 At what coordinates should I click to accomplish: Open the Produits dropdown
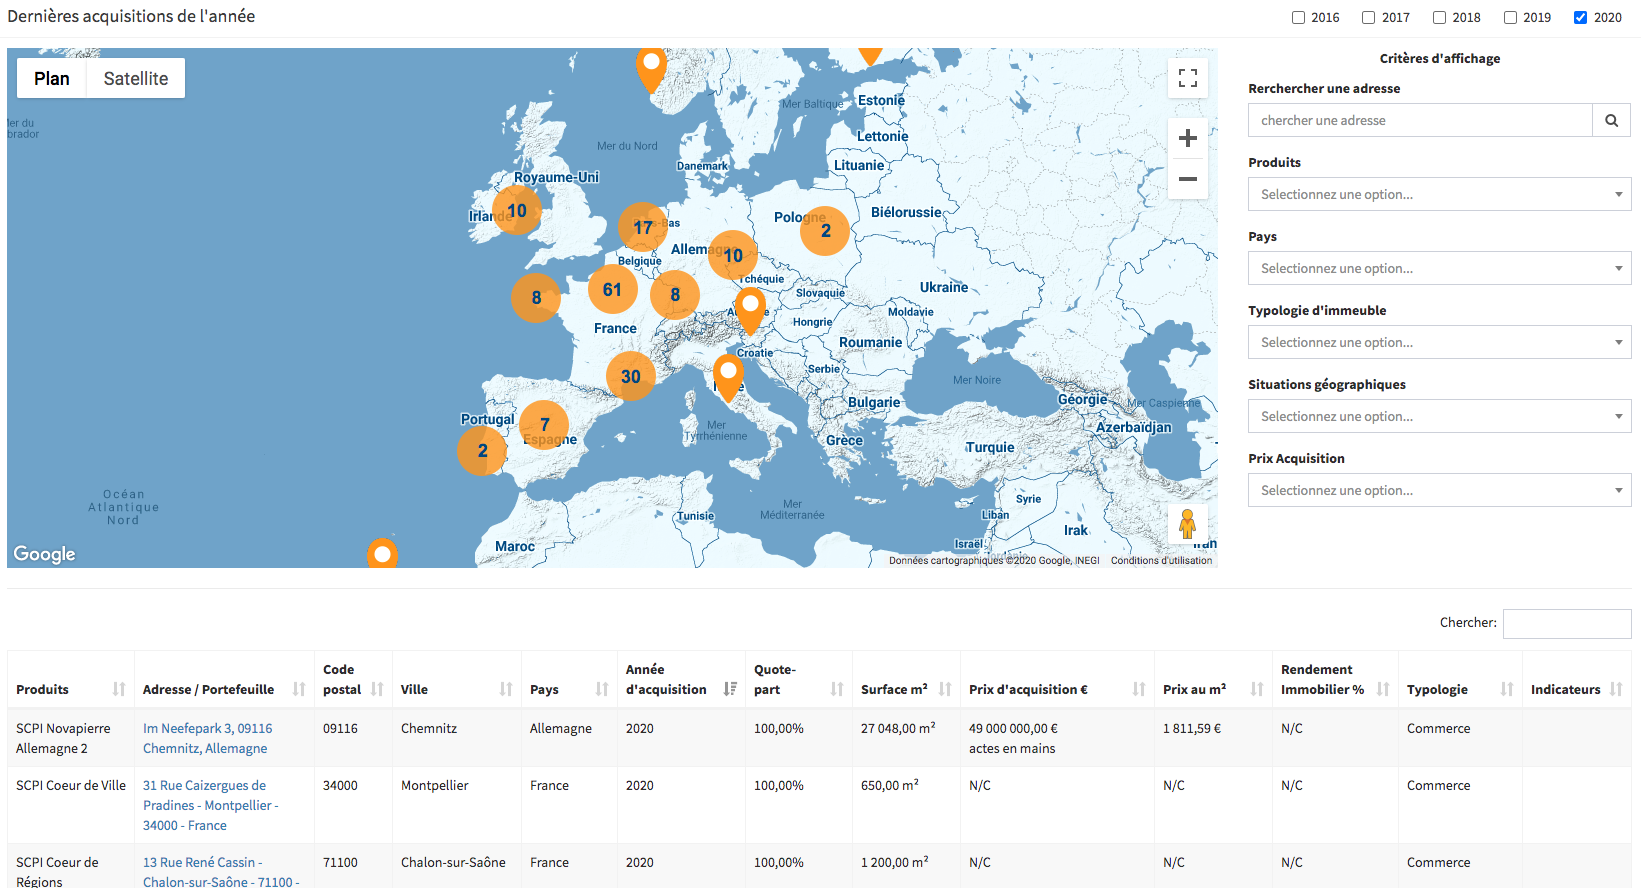(x=1439, y=194)
